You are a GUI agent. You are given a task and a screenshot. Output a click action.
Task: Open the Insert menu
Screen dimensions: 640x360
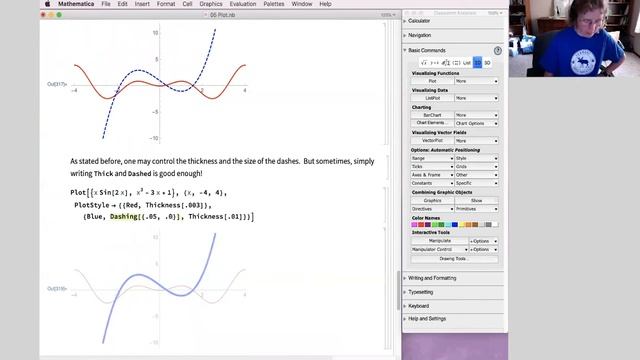[142, 4]
